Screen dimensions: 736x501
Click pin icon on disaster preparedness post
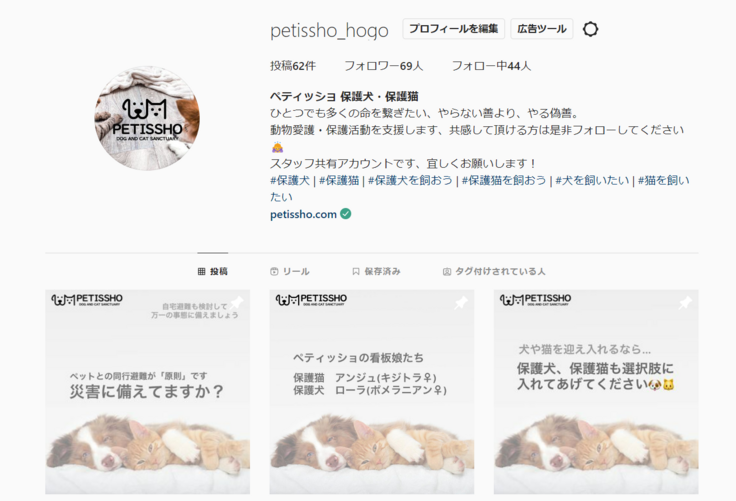click(x=236, y=303)
